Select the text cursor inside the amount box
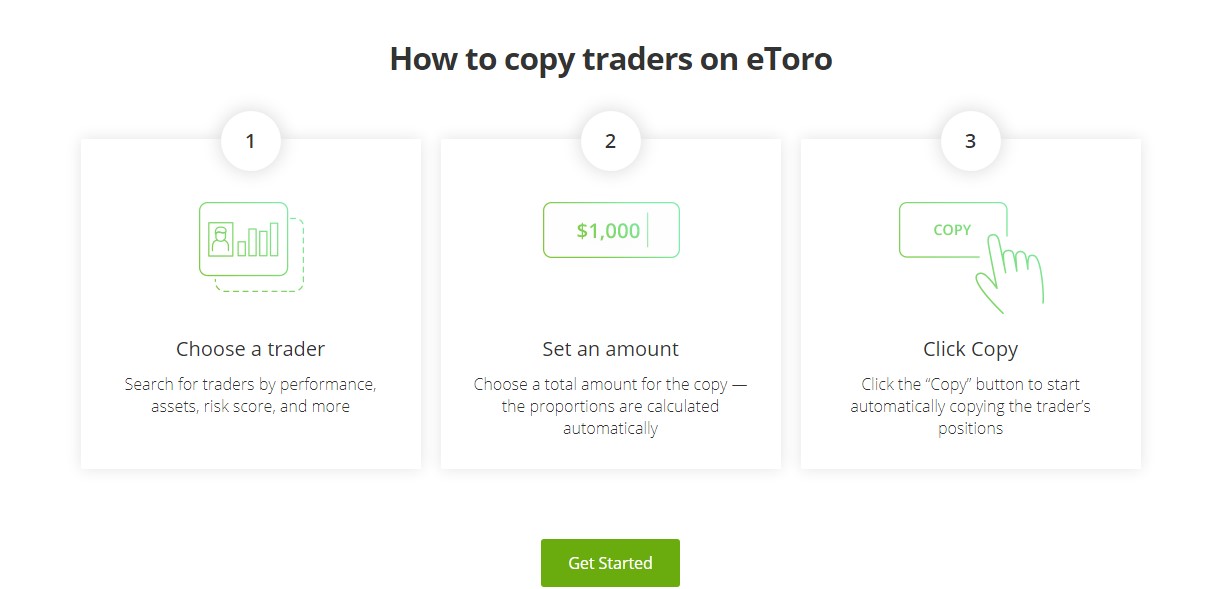1209x589 pixels. pyautogui.click(x=648, y=229)
